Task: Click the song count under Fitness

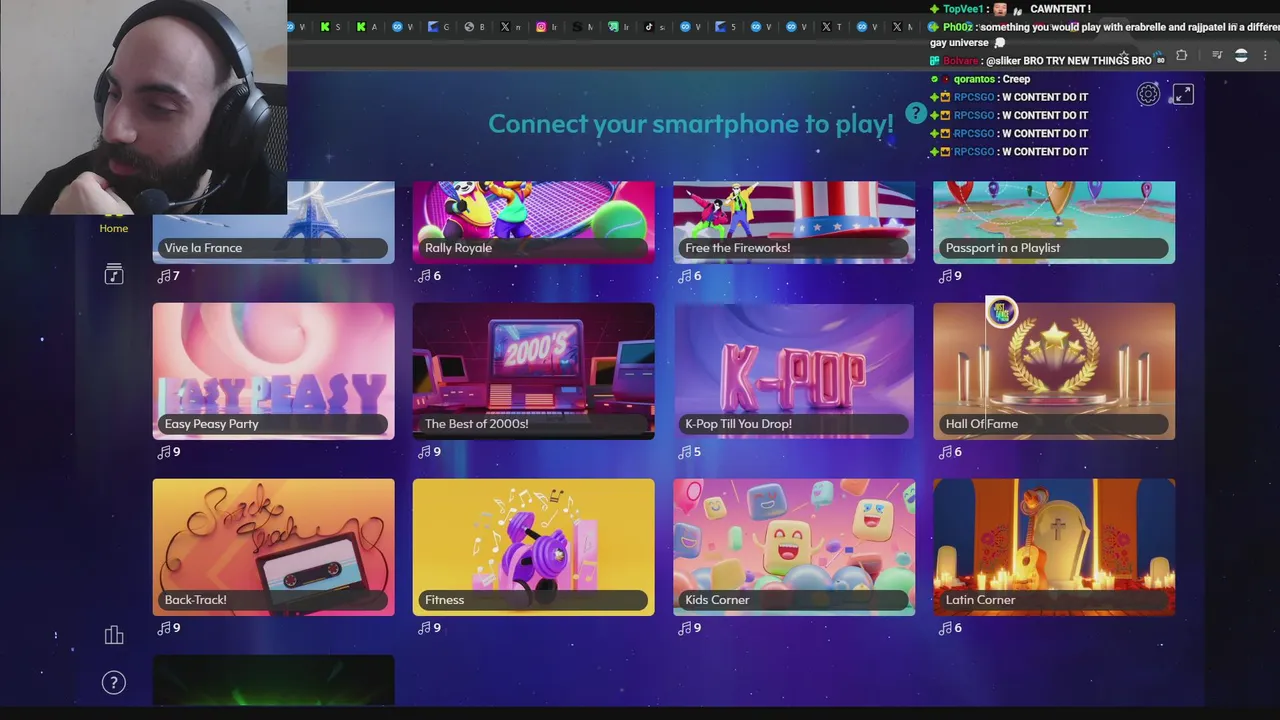Action: 429,628
